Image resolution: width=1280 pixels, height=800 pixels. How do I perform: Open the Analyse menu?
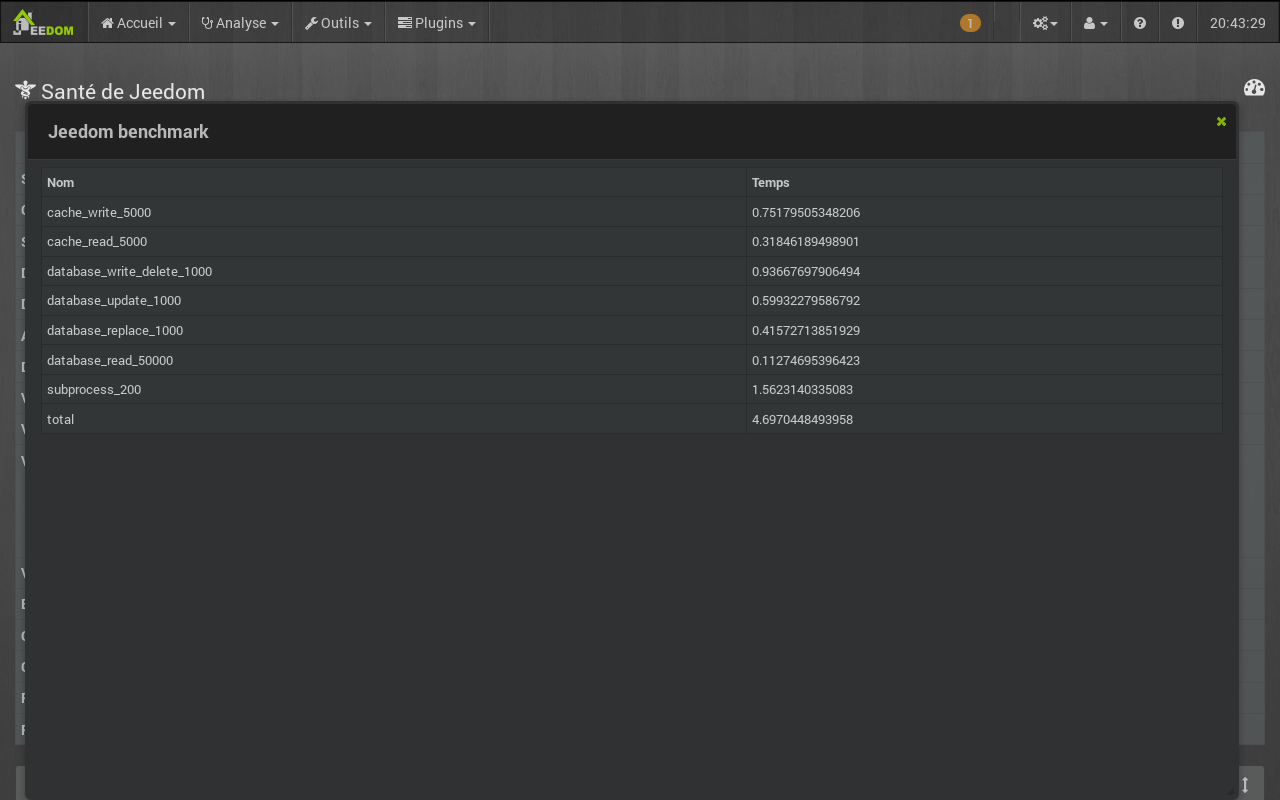240,22
